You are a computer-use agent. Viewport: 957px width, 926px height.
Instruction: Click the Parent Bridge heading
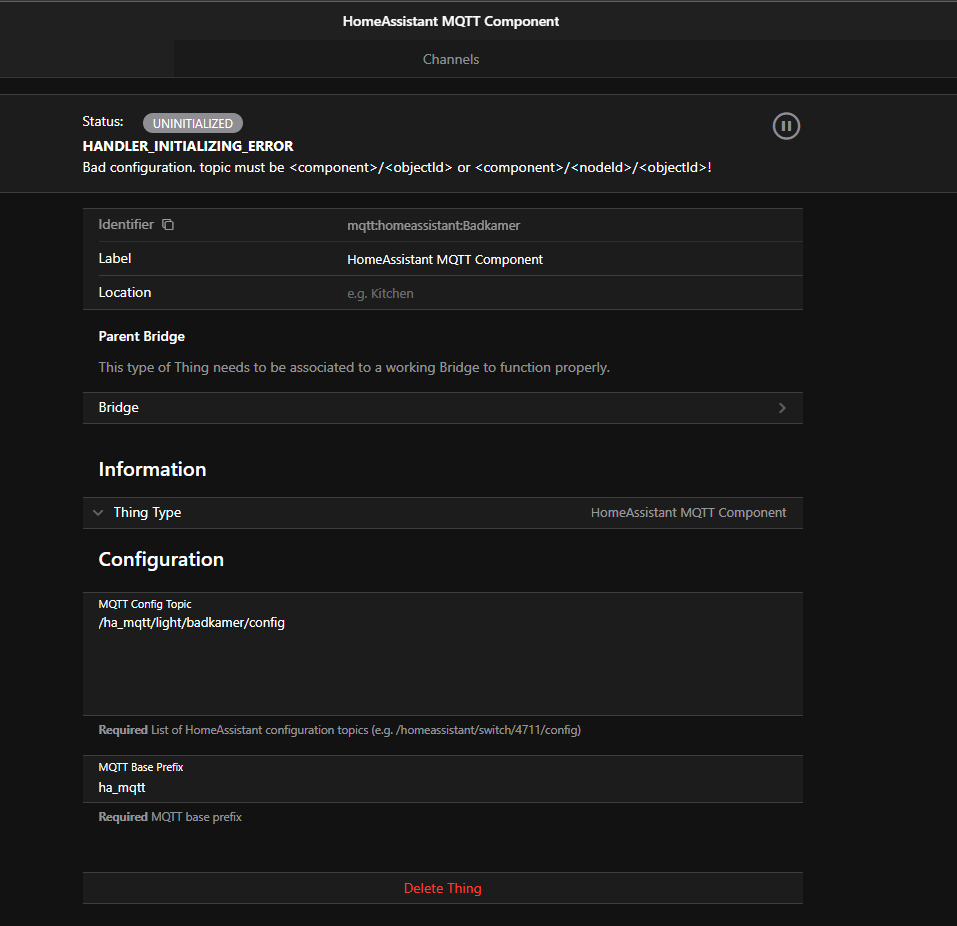click(141, 336)
